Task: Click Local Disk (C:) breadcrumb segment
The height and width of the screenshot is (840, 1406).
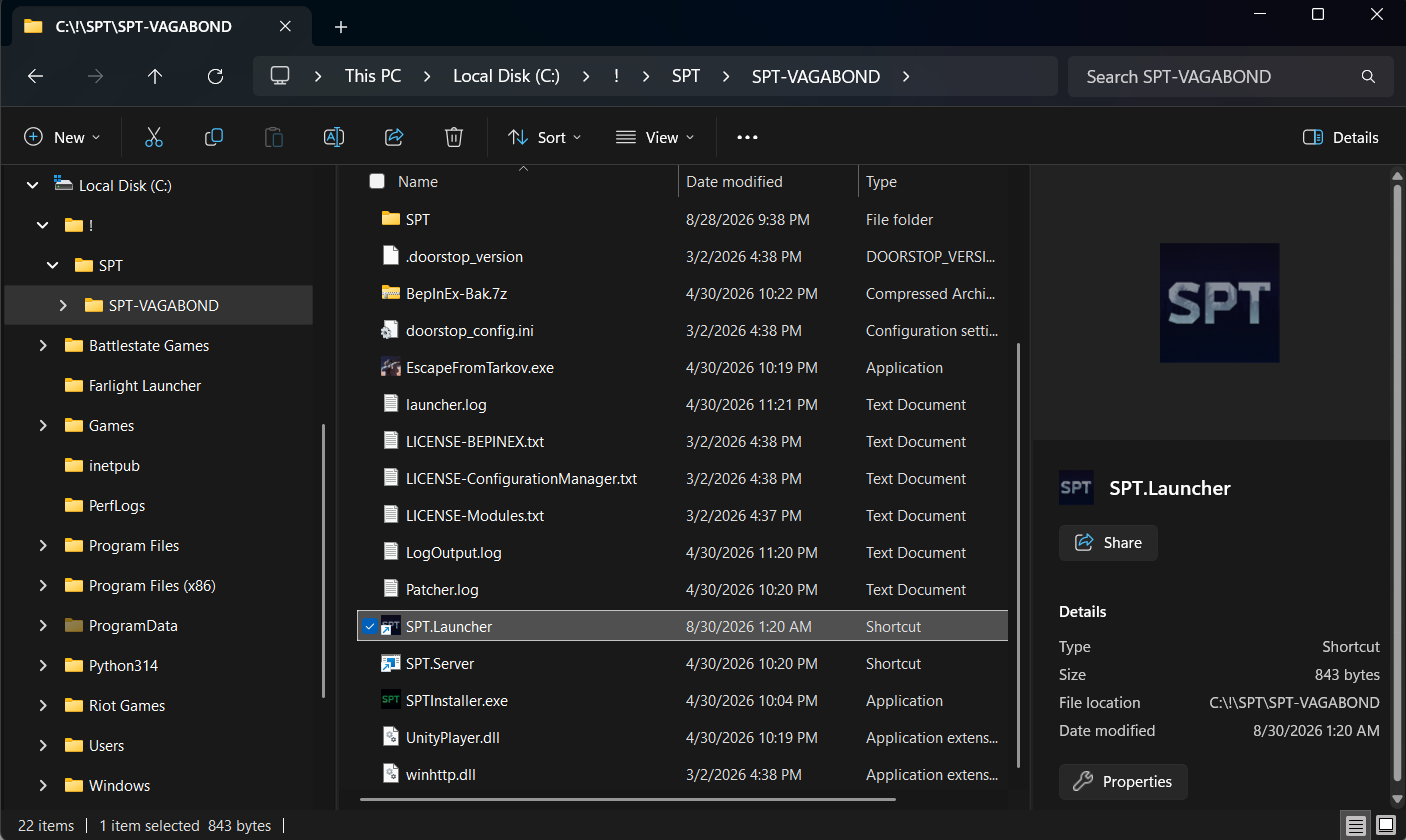Action: [507, 76]
